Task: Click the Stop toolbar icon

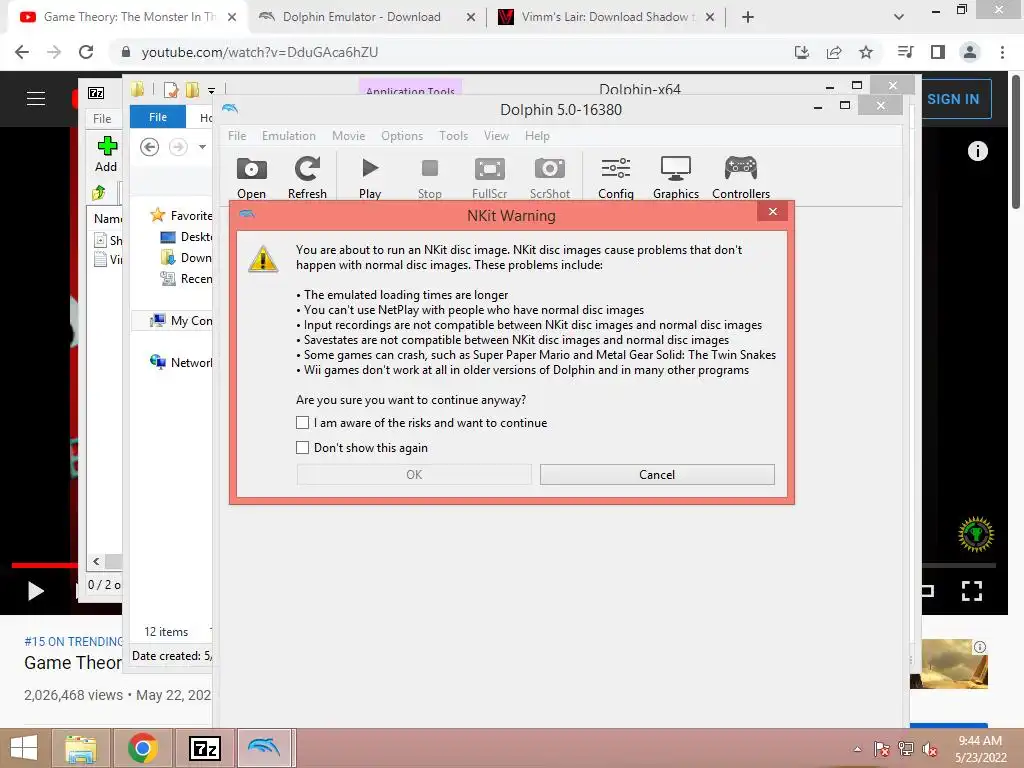Action: click(430, 178)
